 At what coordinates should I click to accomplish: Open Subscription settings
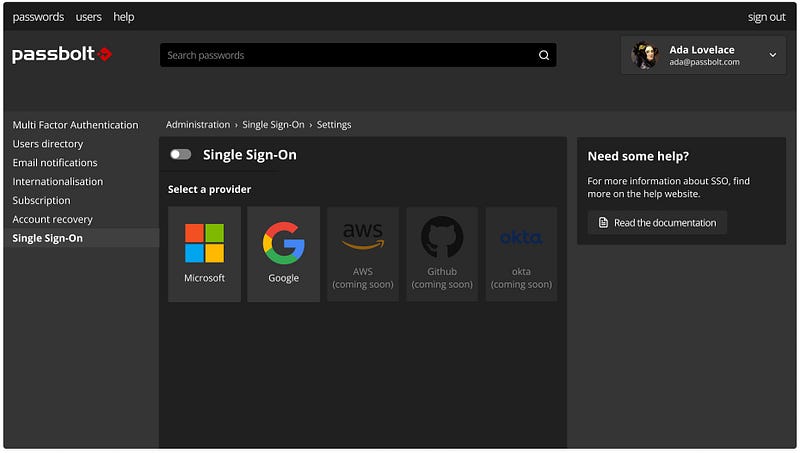(41, 200)
